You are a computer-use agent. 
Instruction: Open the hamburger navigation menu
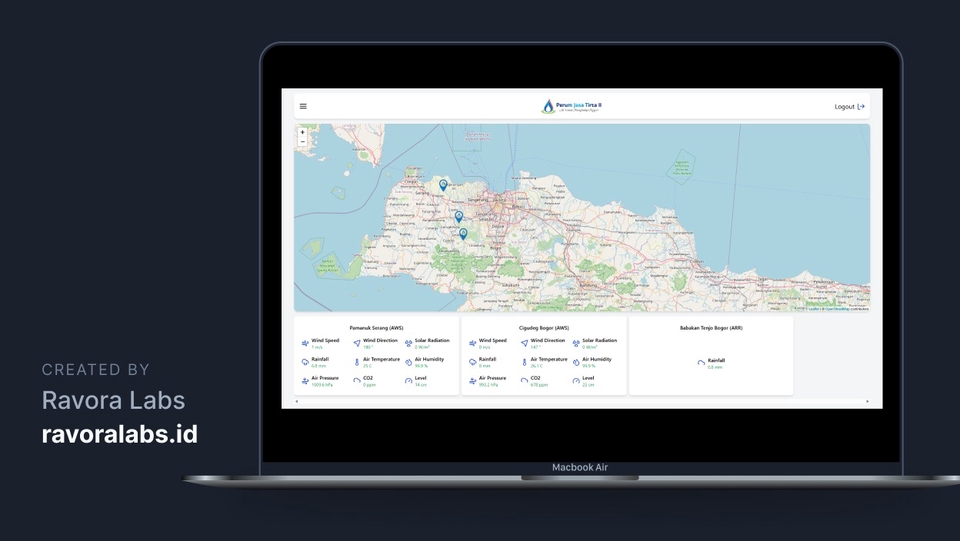pos(303,106)
